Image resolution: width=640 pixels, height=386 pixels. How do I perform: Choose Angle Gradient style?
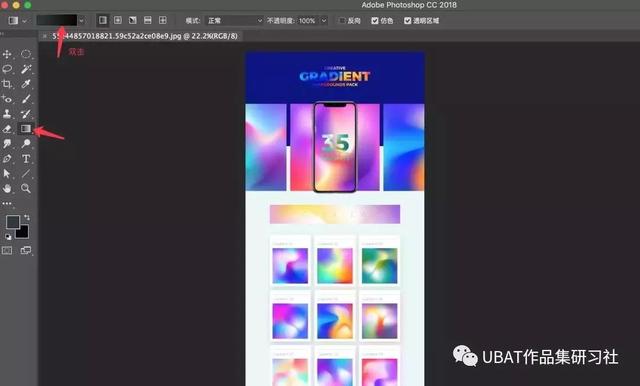[133, 20]
